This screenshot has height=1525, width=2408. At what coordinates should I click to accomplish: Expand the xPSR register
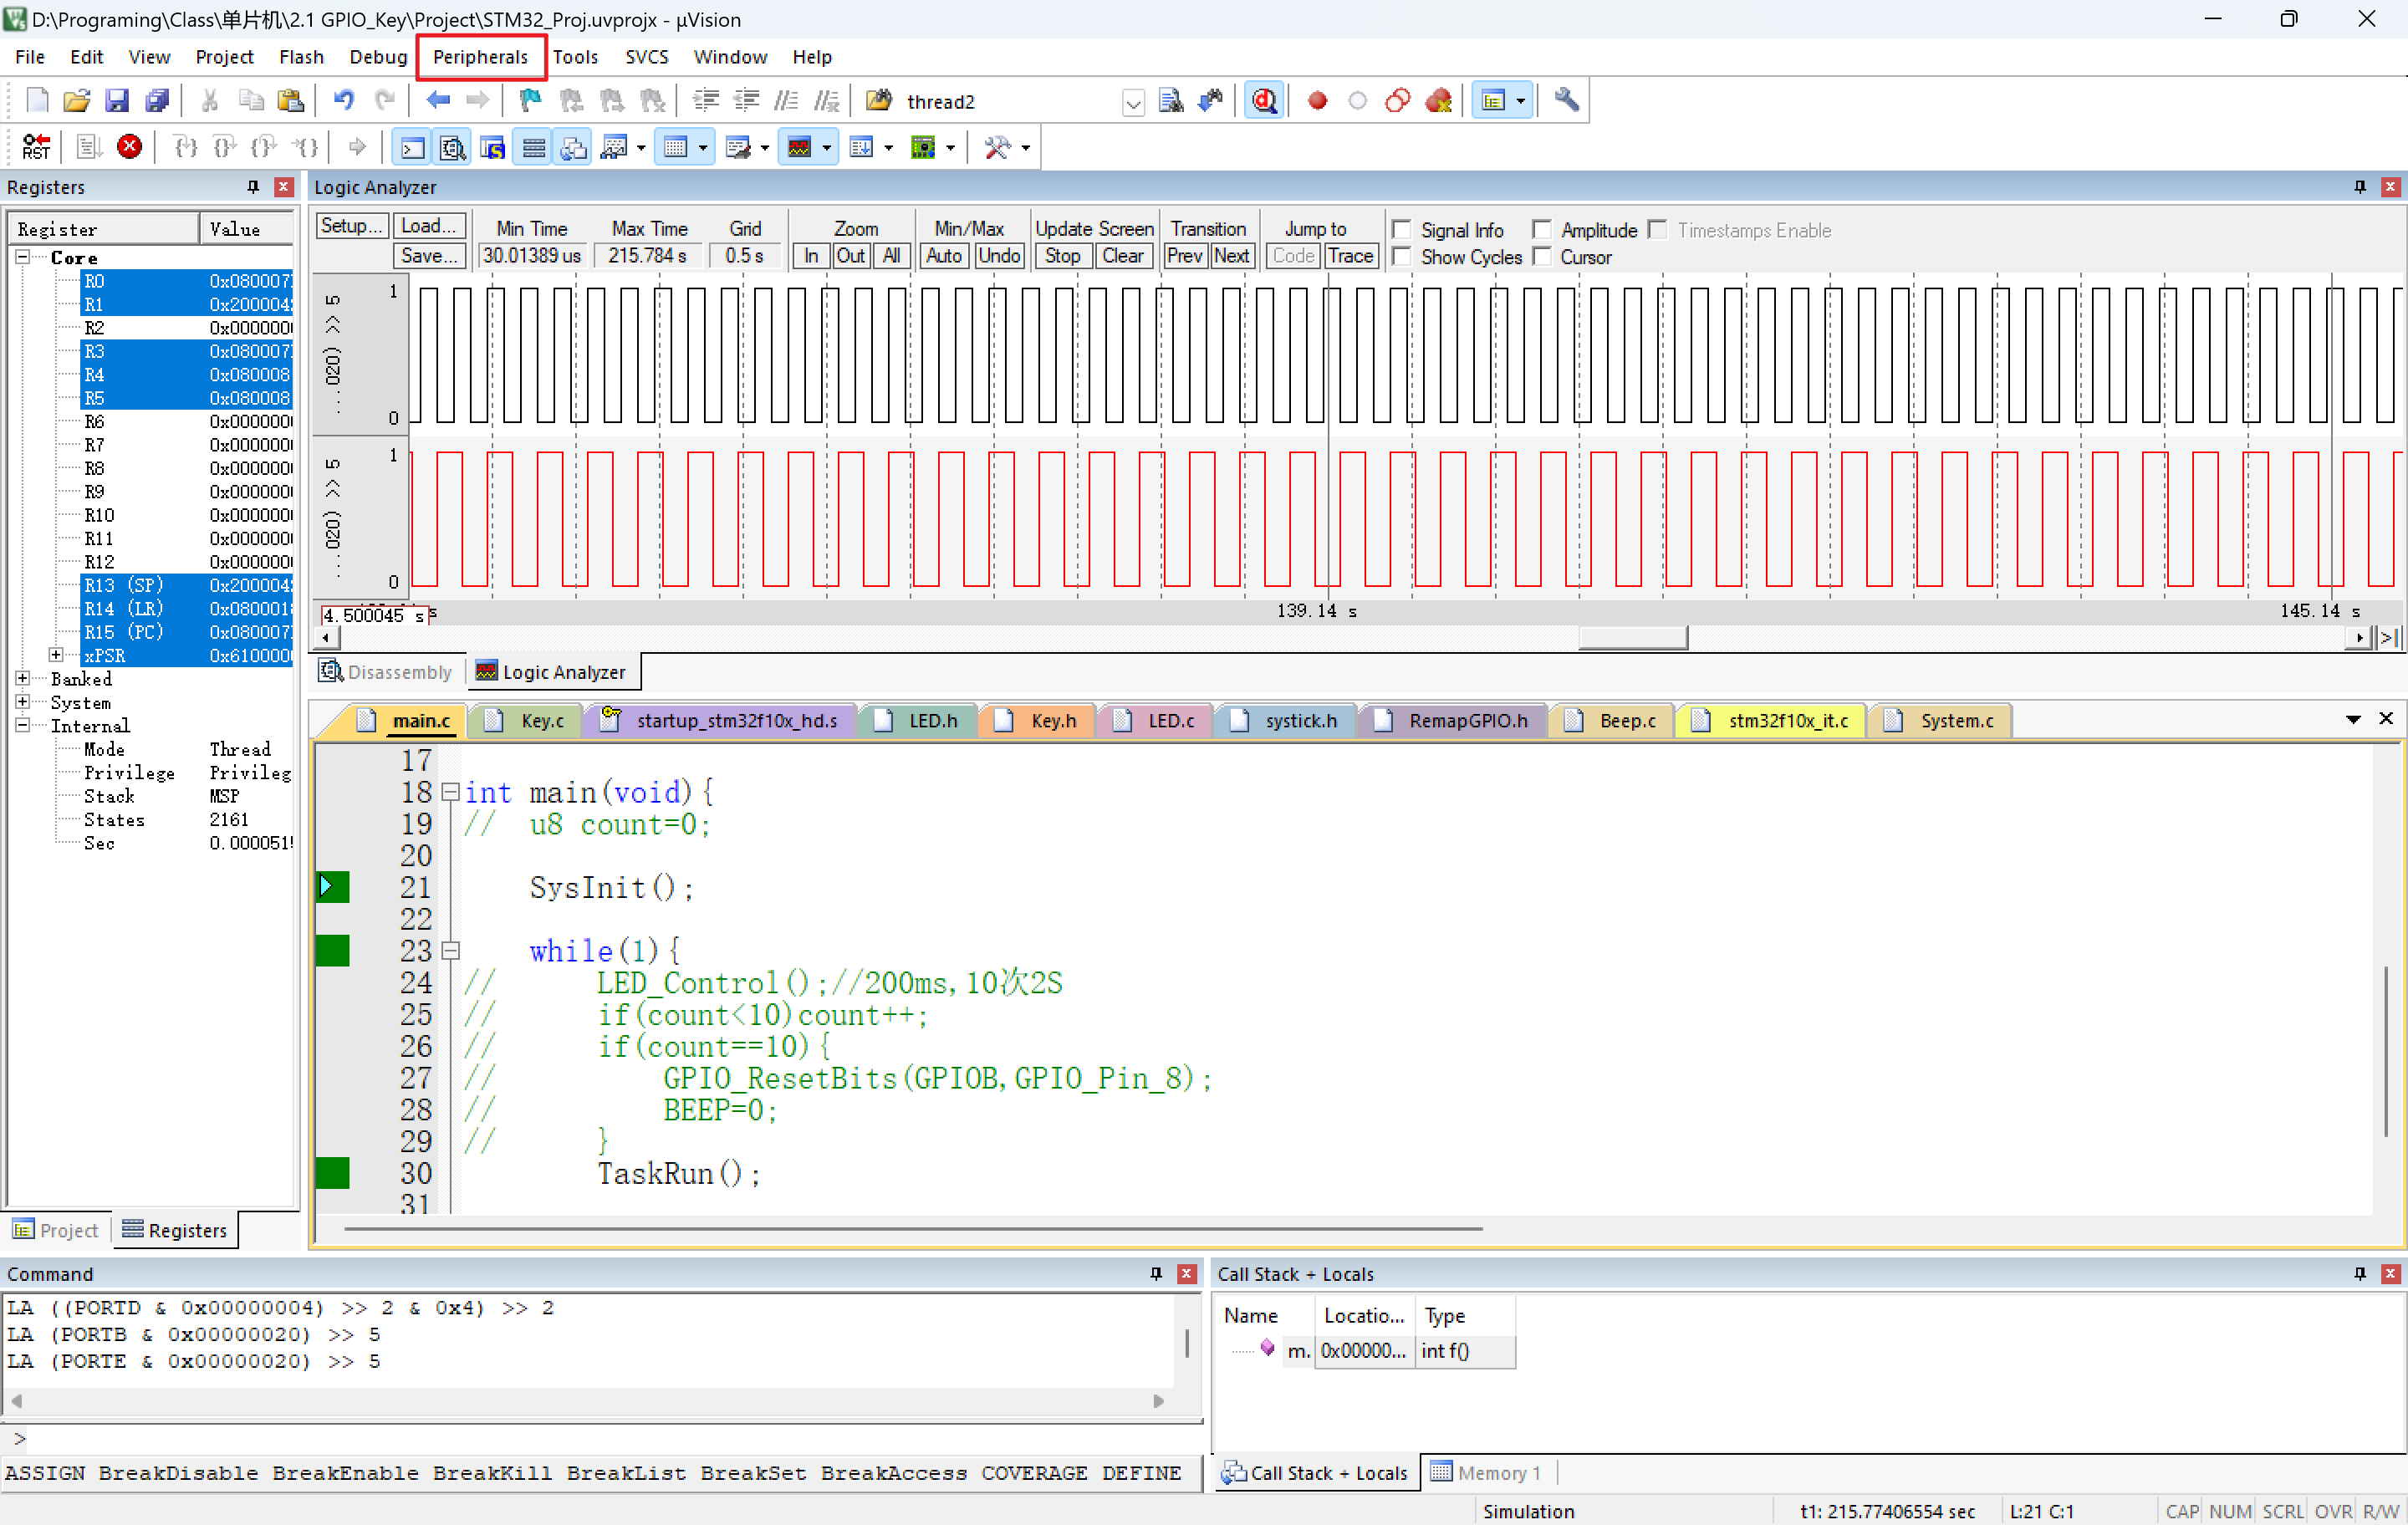(56, 655)
